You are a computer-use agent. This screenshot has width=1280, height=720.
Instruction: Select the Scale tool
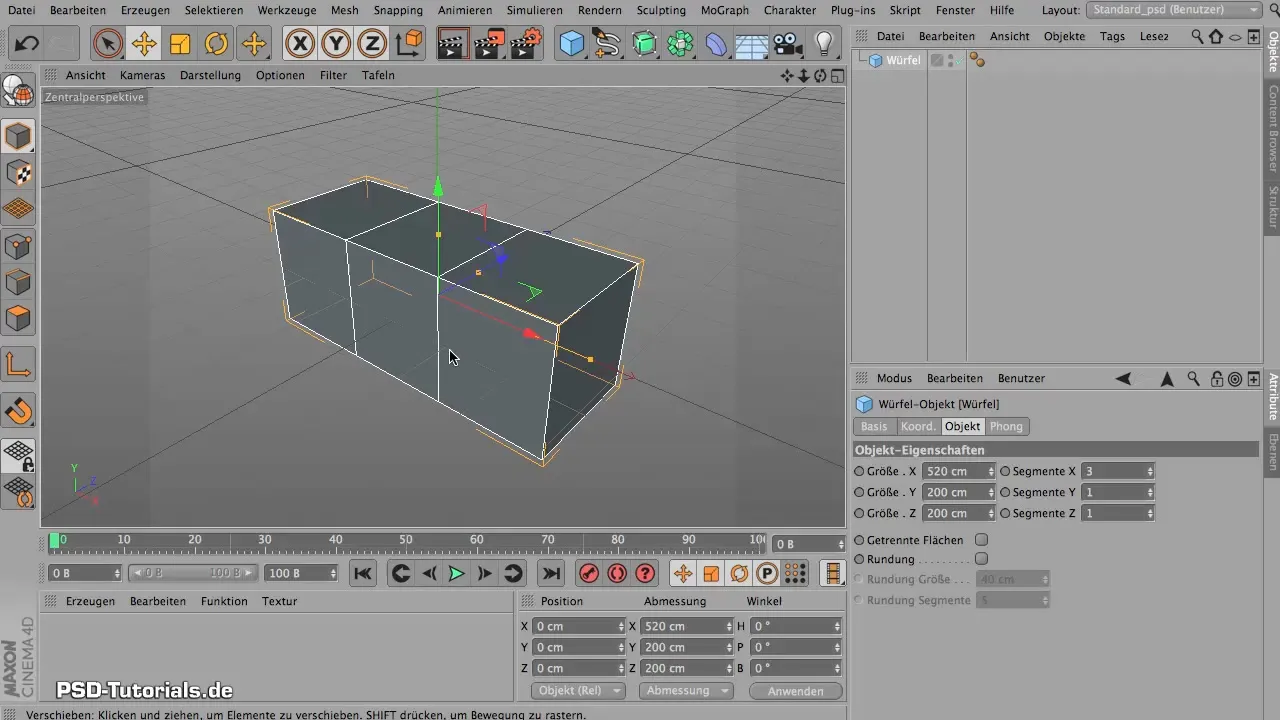pos(180,44)
